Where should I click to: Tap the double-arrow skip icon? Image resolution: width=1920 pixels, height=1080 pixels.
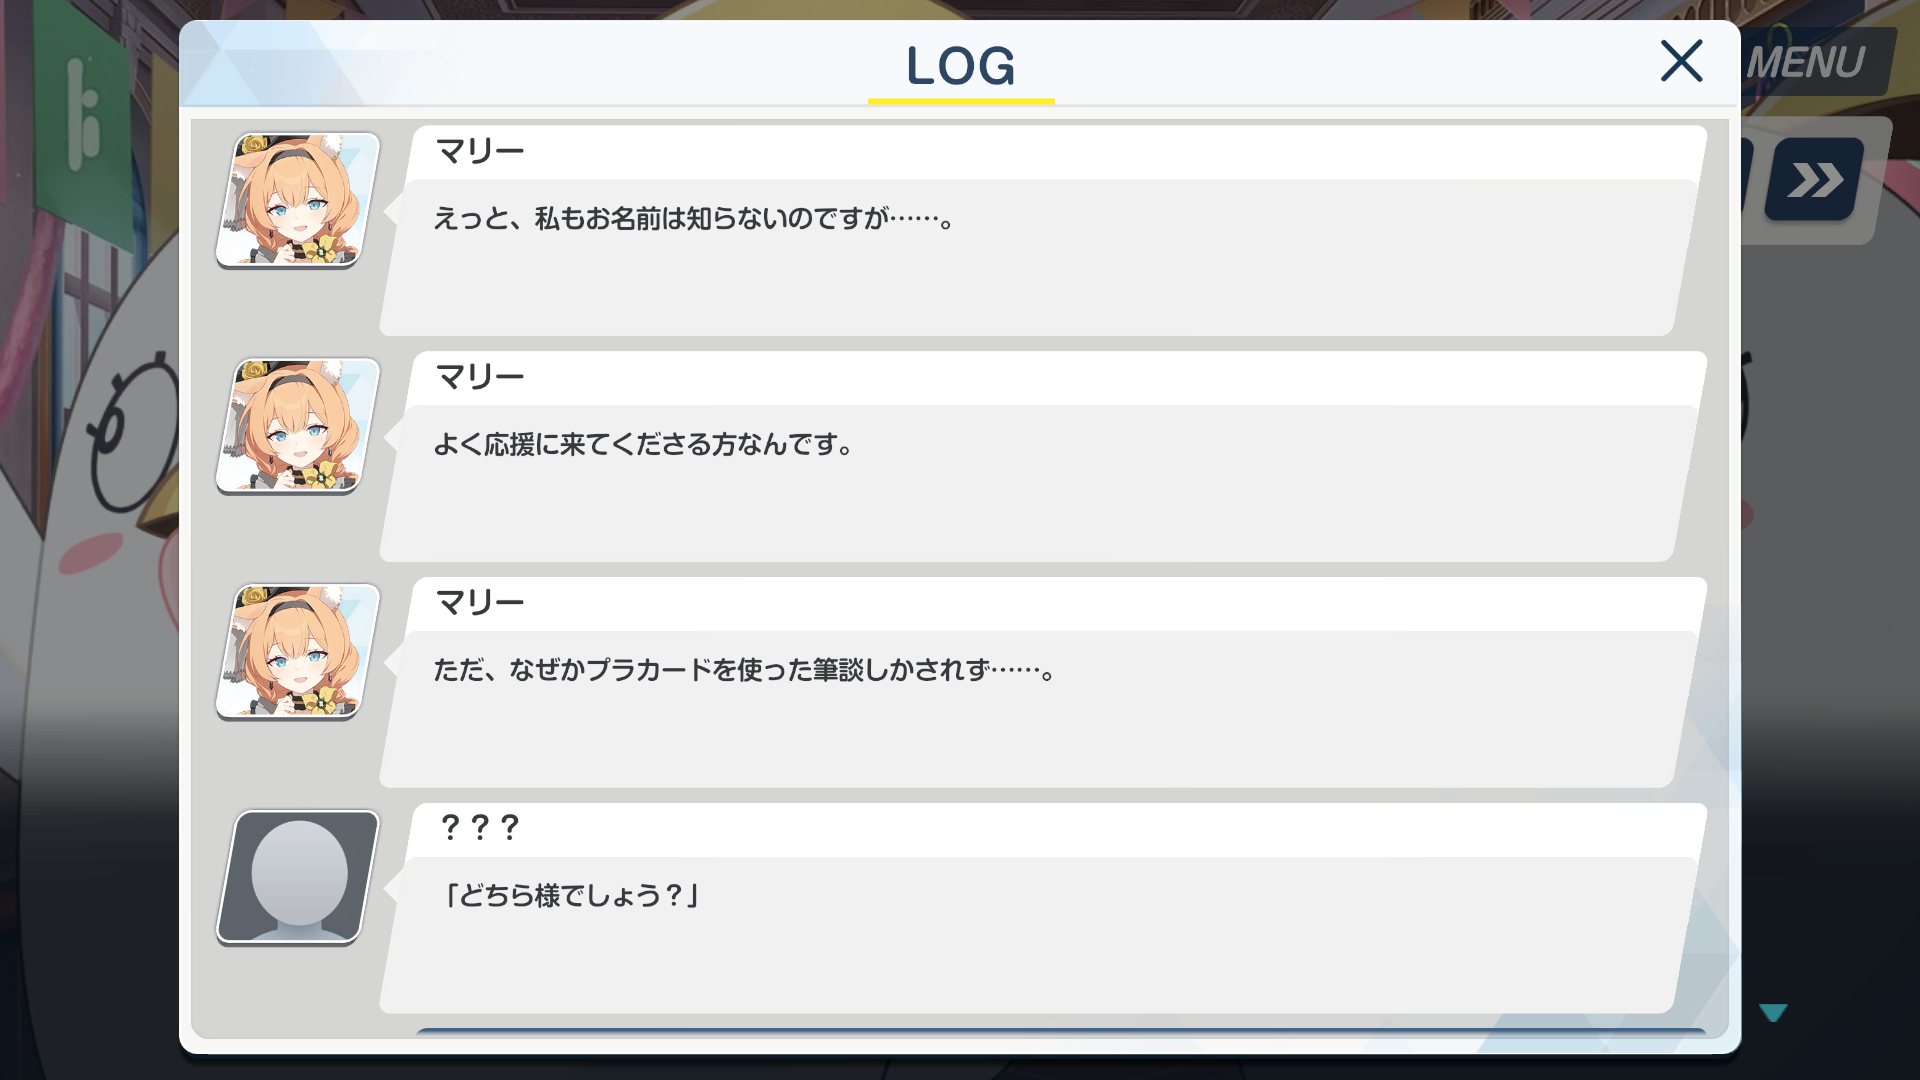tap(1814, 180)
